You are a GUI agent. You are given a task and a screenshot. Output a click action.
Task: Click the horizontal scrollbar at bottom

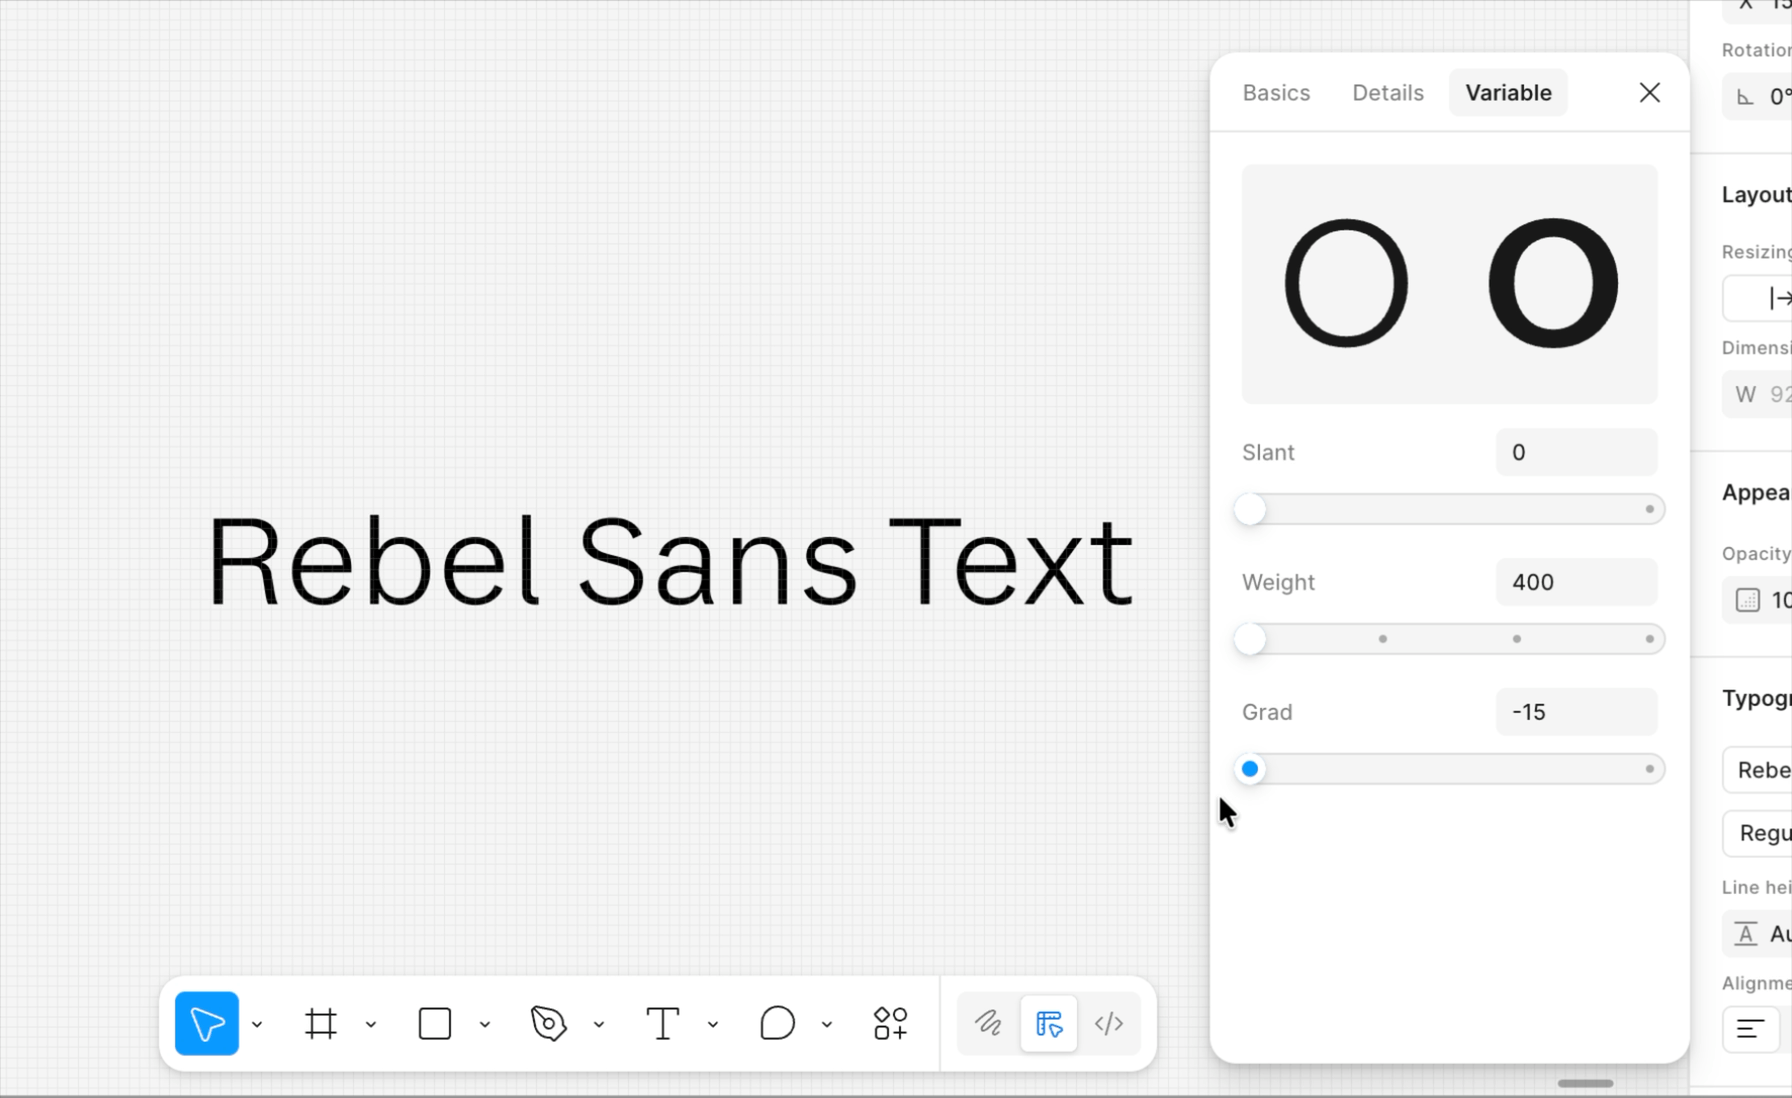tap(1585, 1083)
